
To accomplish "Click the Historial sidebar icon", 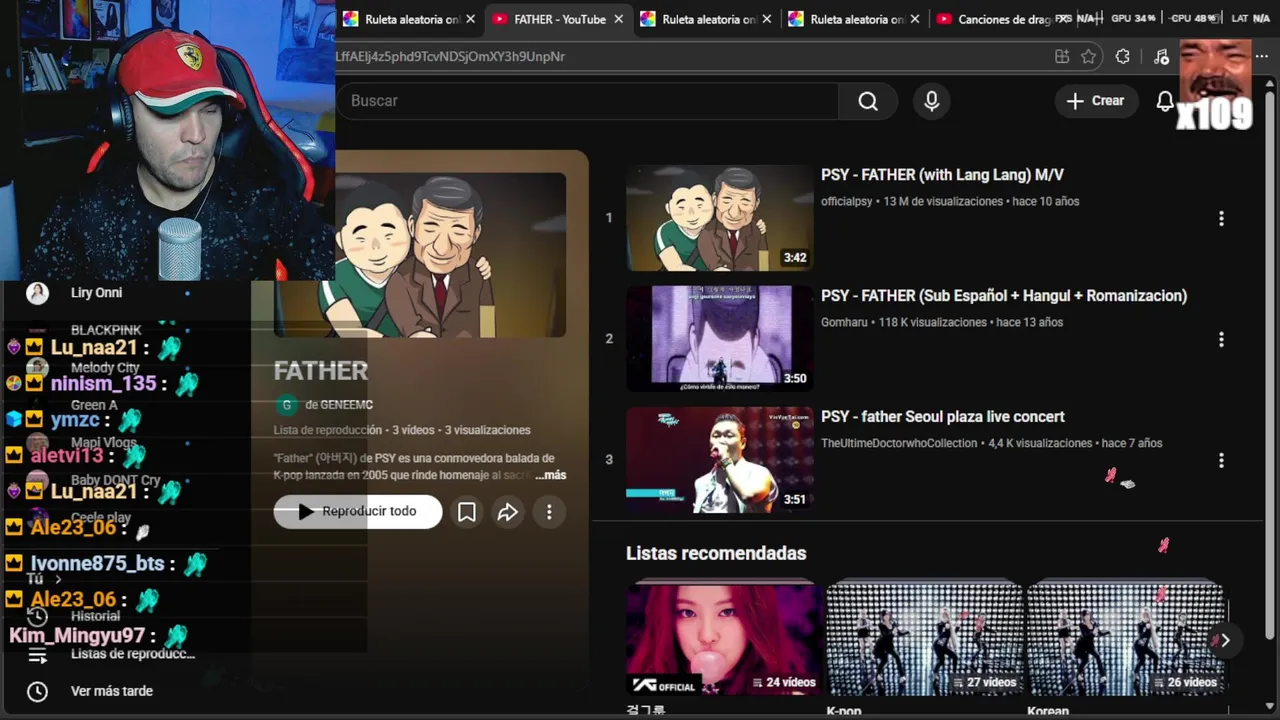I will tap(37, 616).
